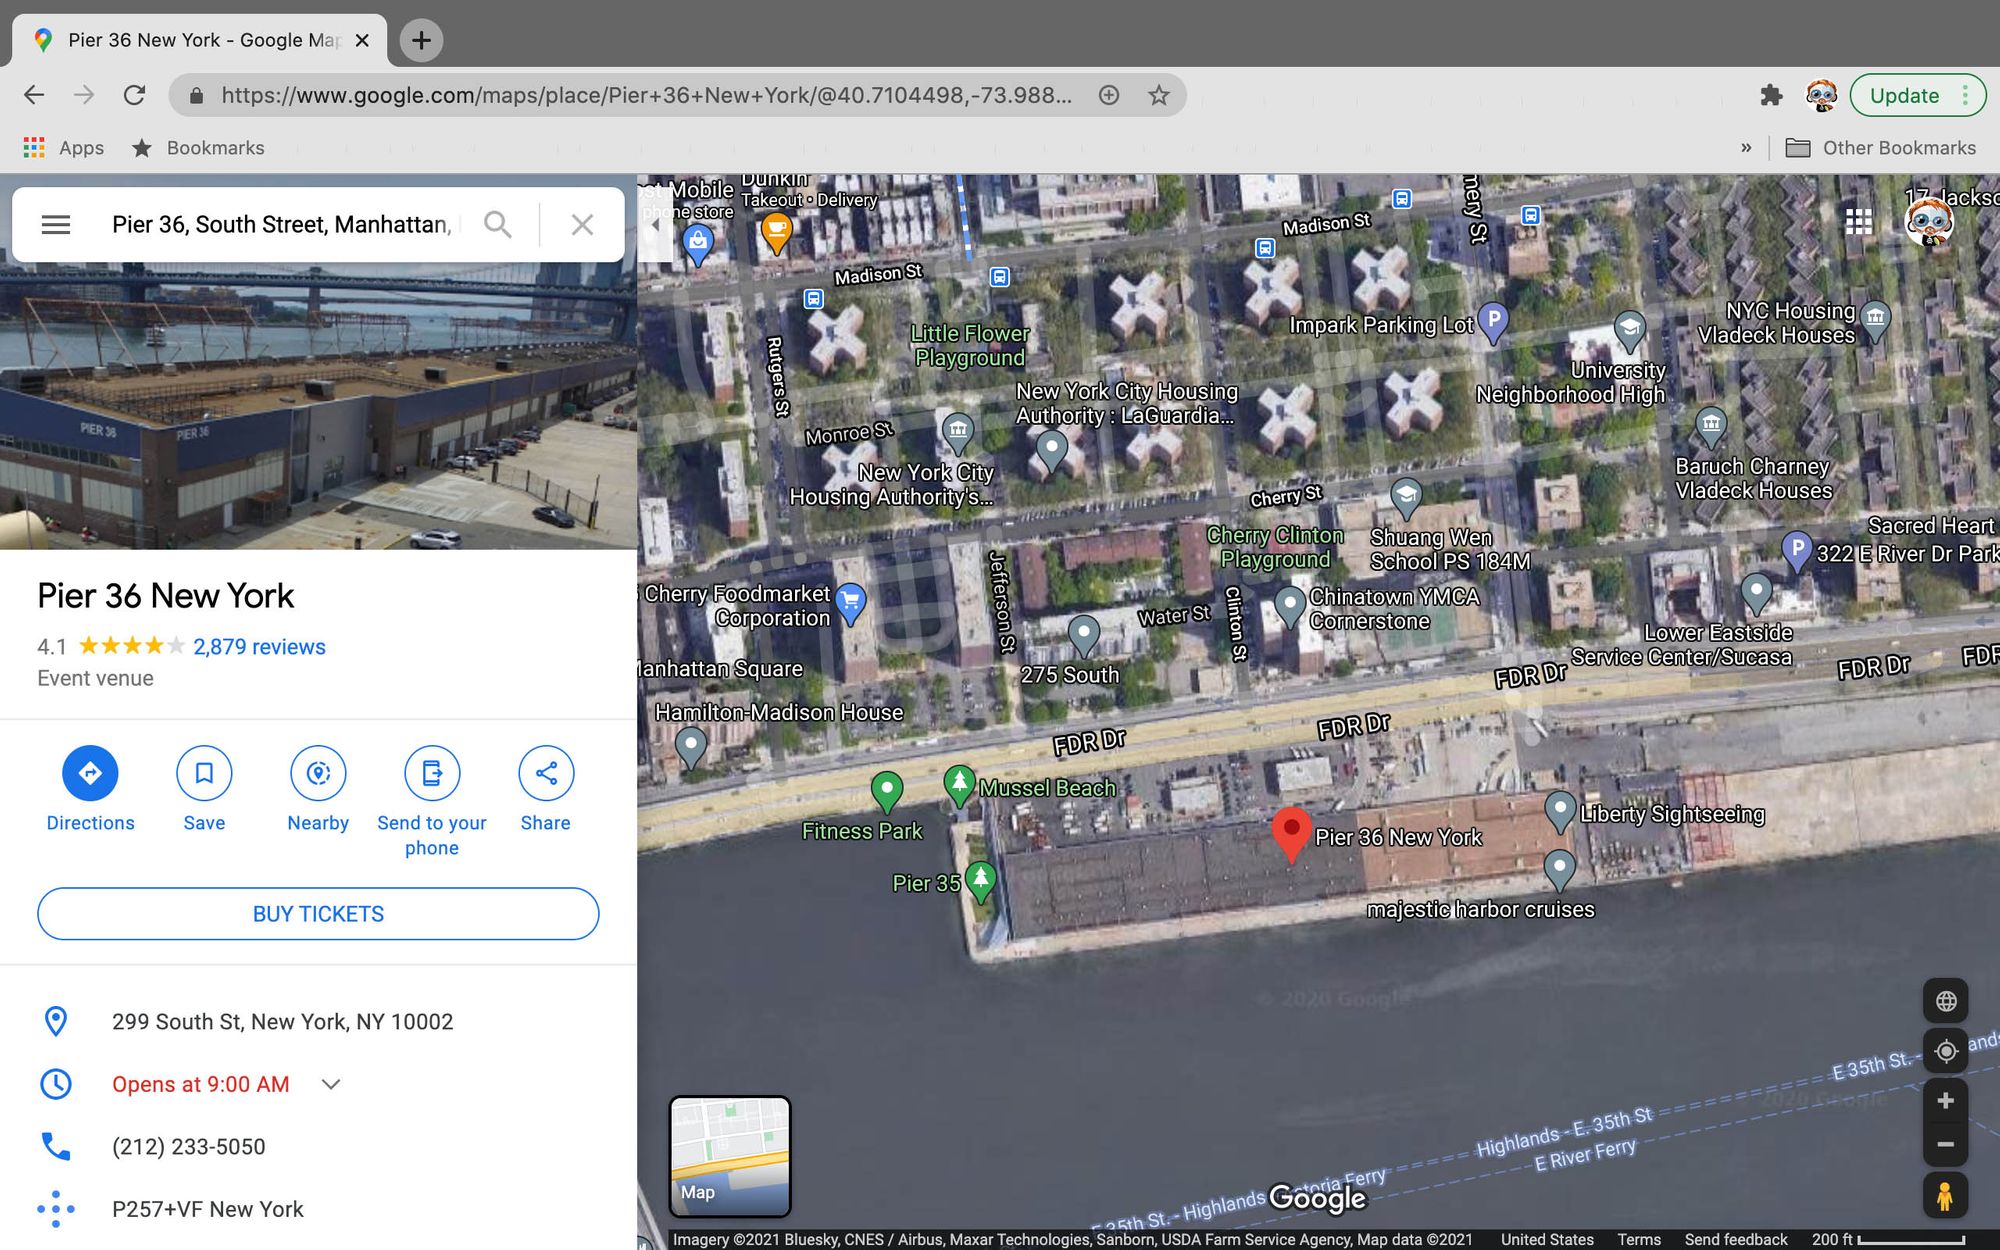Click the Mussel Beach park marker
This screenshot has width=2000, height=1250.
[x=959, y=785]
